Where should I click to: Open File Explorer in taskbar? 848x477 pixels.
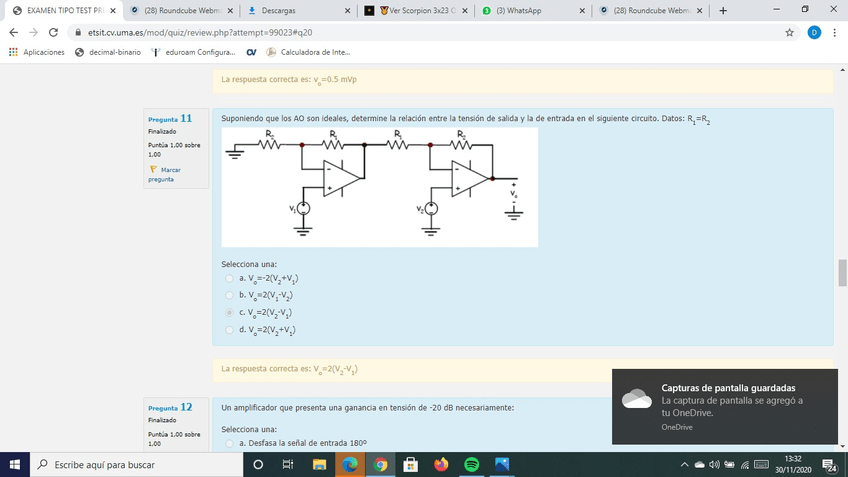tap(320, 465)
